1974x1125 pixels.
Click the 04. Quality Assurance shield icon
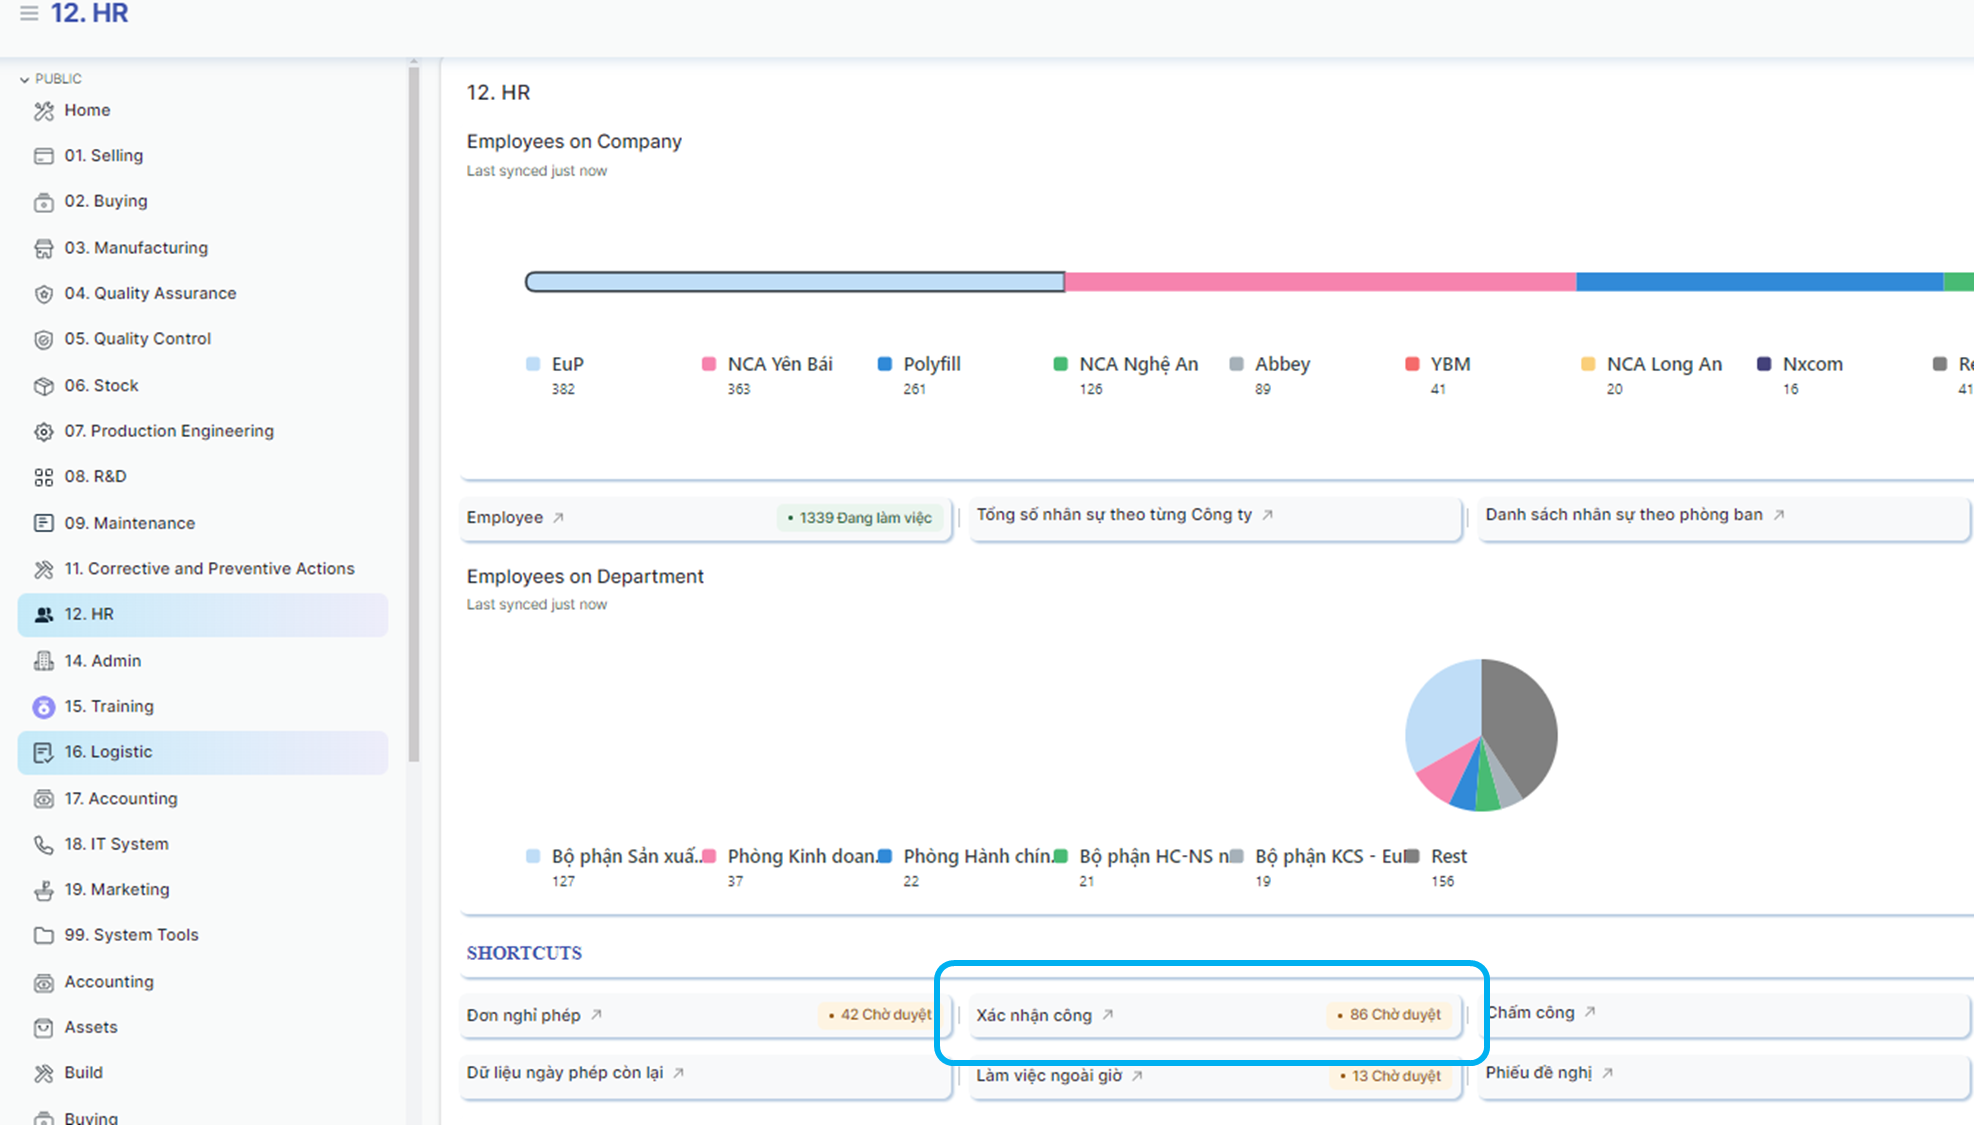(43, 294)
